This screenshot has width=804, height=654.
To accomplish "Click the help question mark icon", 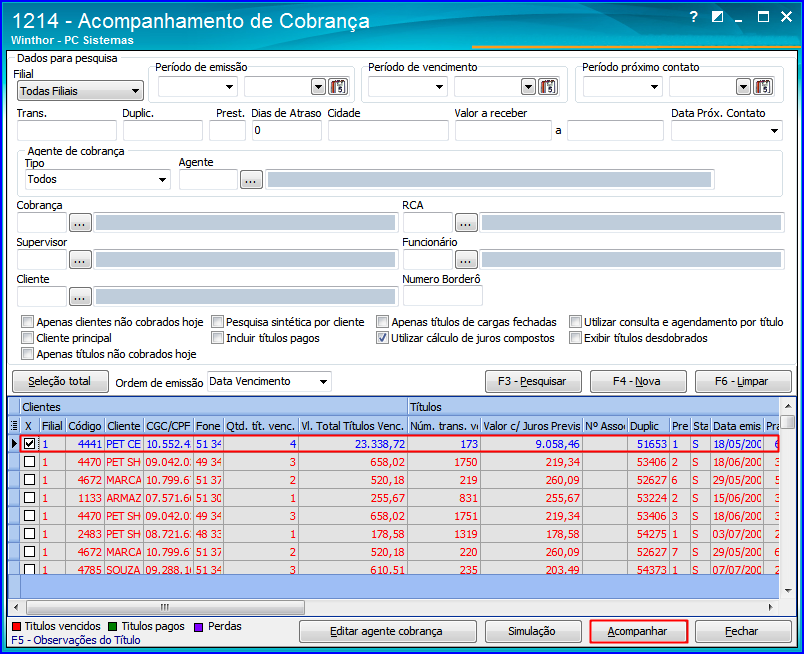I will coord(693,17).
